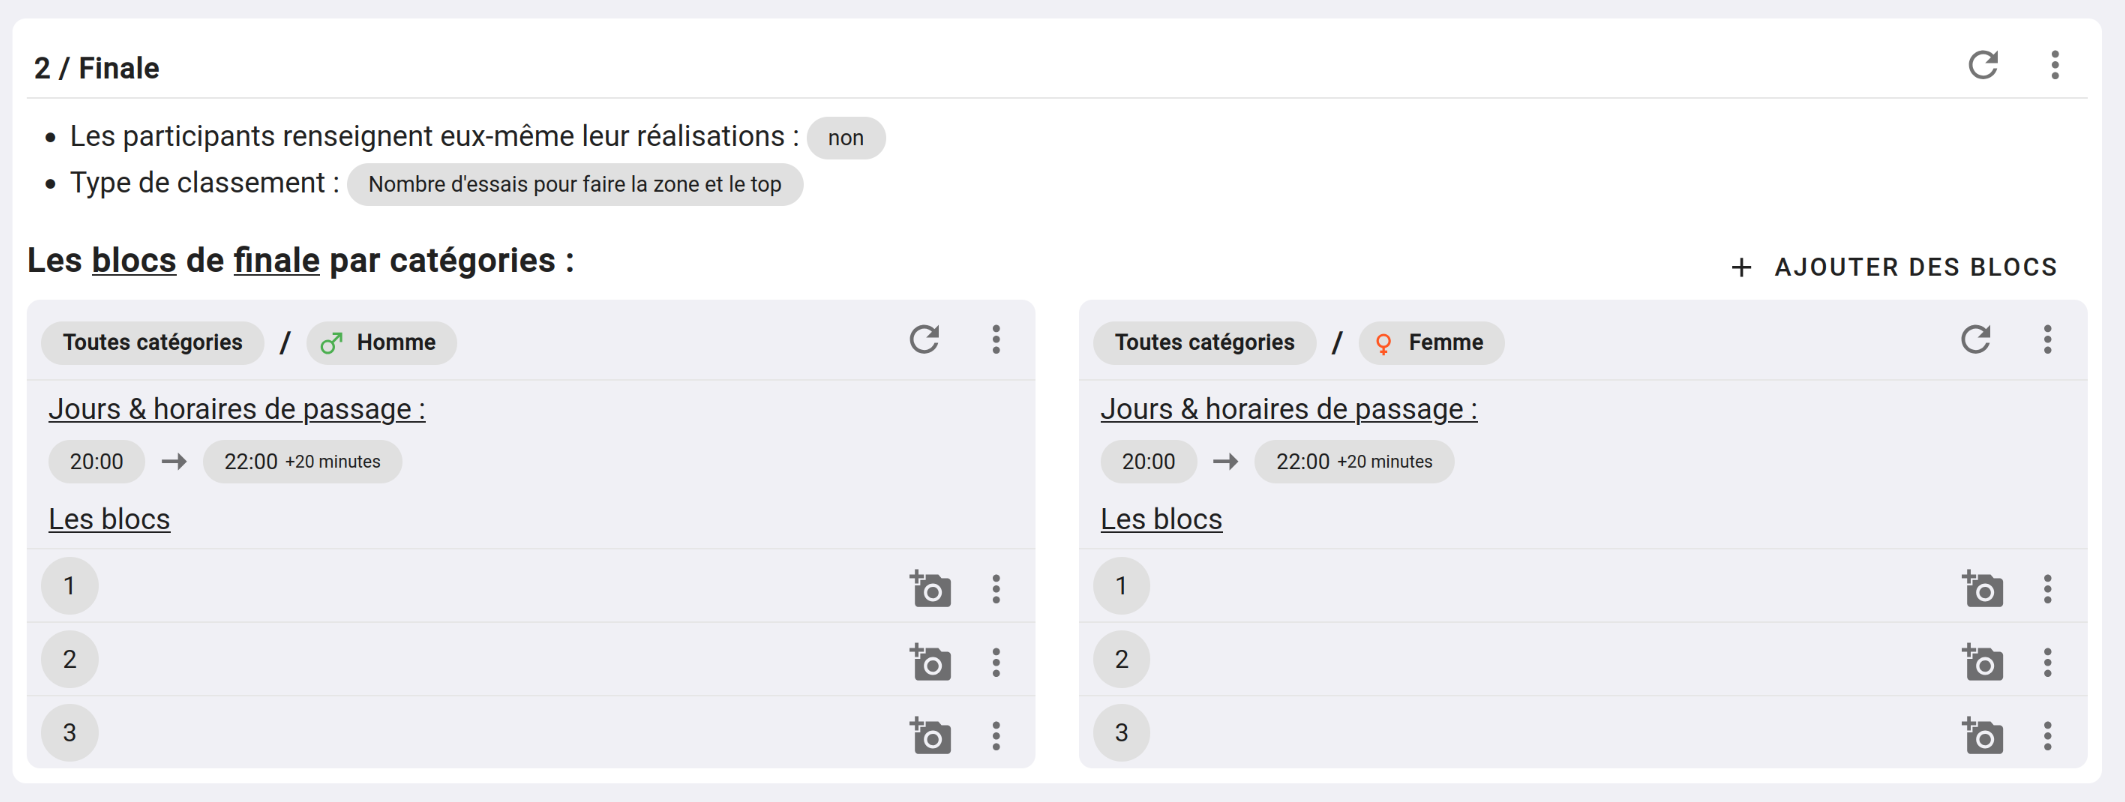This screenshot has height=802, width=2125.
Task: Refresh the Homme category blocks
Action: 924,340
